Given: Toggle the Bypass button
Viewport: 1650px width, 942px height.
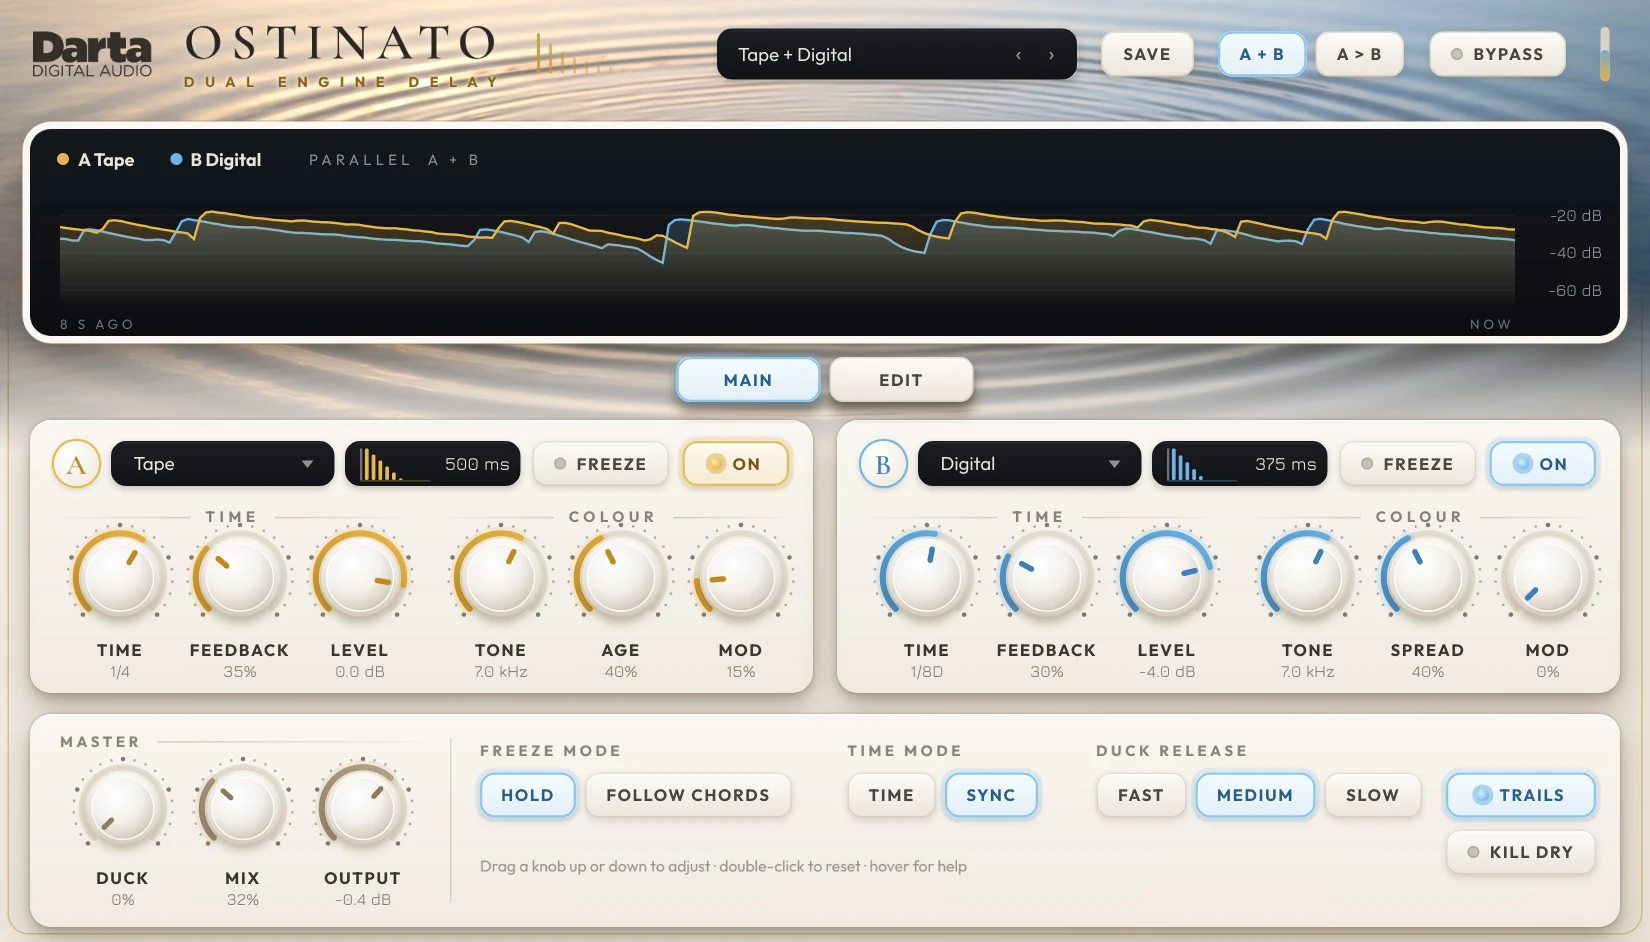Looking at the screenshot, I should [1497, 54].
